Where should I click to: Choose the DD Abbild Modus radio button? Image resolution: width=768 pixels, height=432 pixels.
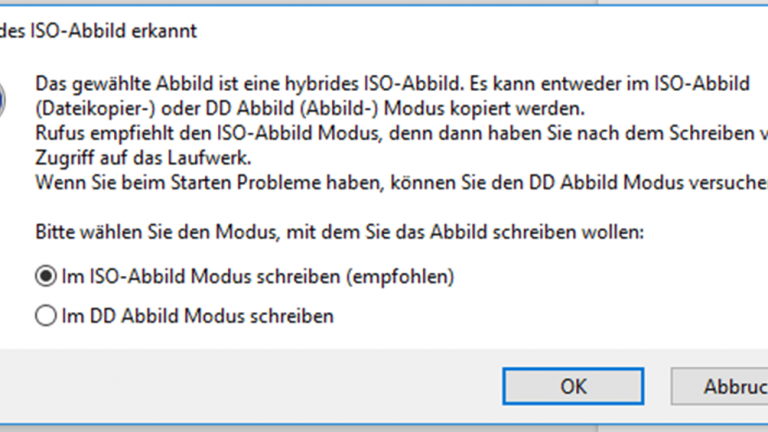click(x=46, y=316)
